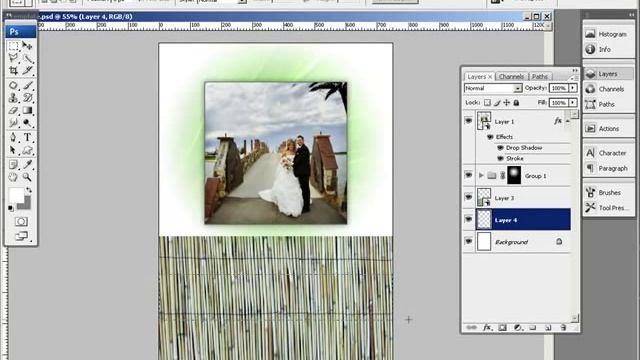Open Paragraph panel from dock
Image resolution: width=640 pixels, height=360 pixels.
click(608, 168)
